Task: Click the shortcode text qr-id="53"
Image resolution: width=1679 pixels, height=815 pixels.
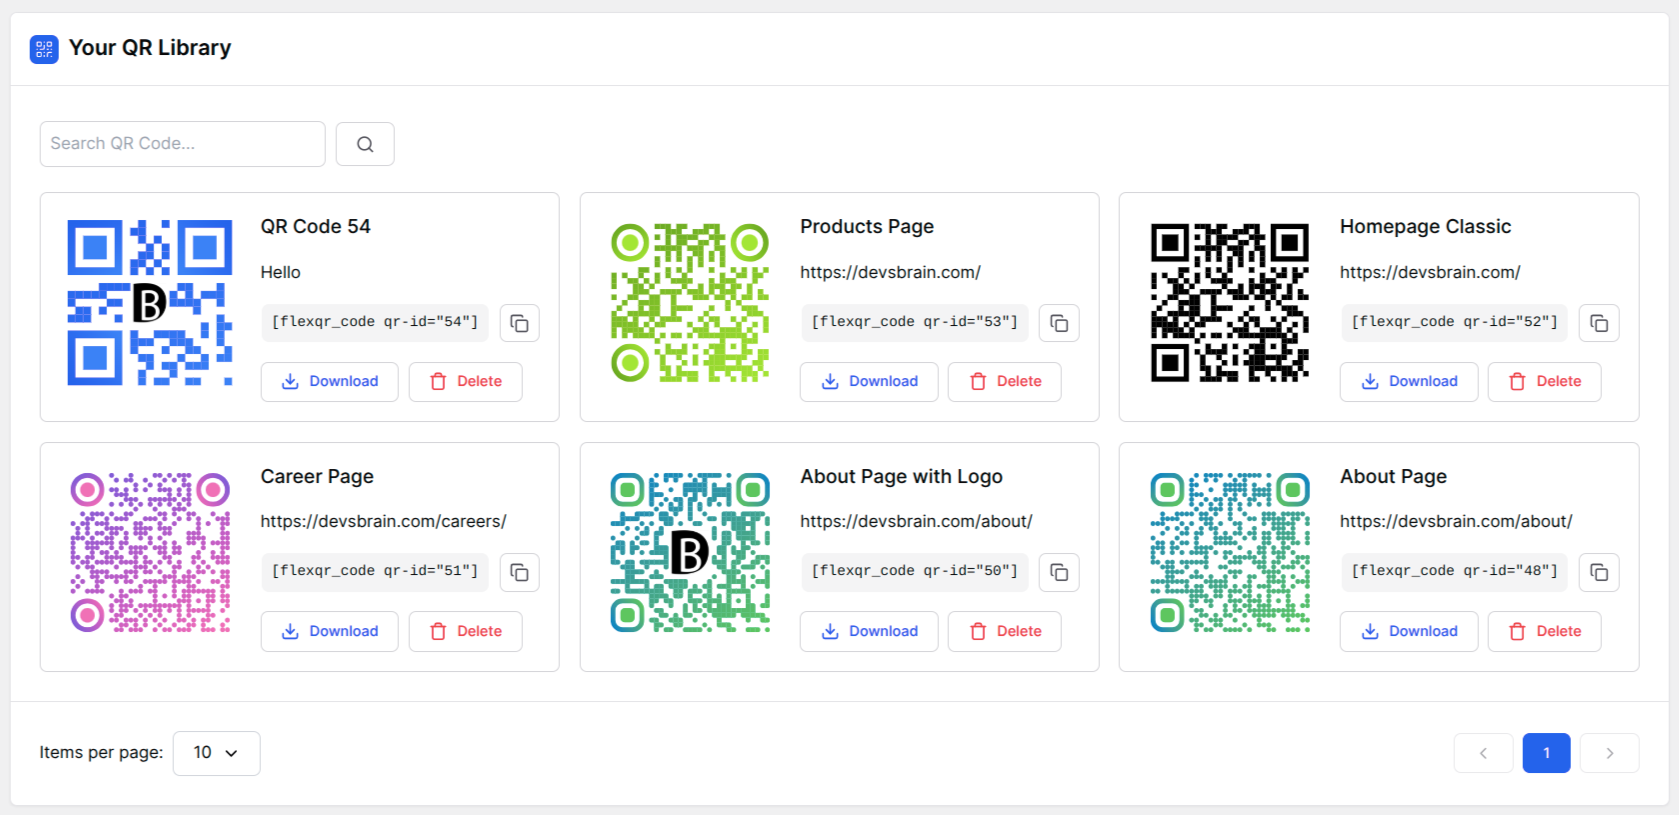Action: point(914,322)
